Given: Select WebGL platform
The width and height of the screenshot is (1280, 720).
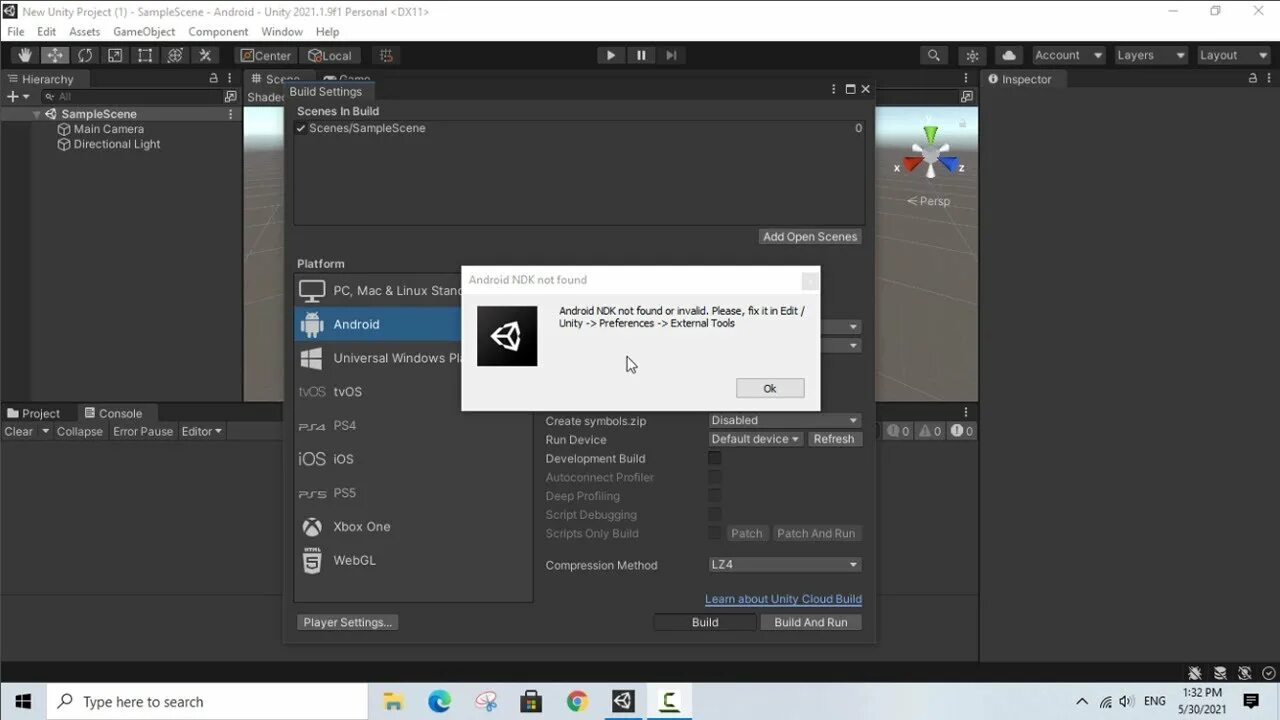Looking at the screenshot, I should (414, 560).
